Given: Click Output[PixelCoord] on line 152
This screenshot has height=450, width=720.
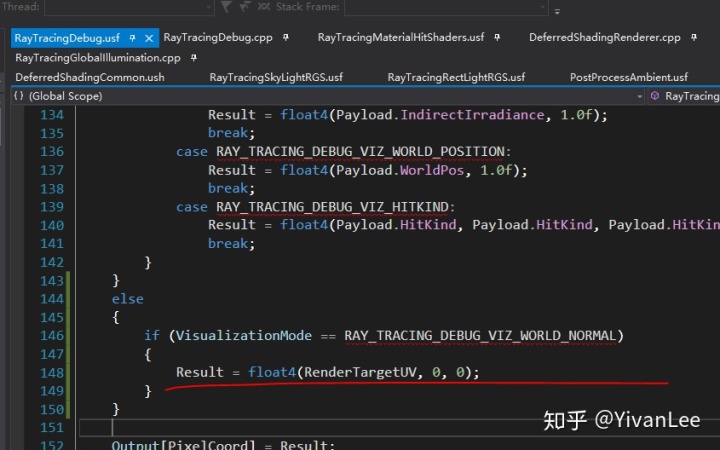Looking at the screenshot, I should [x=183, y=445].
